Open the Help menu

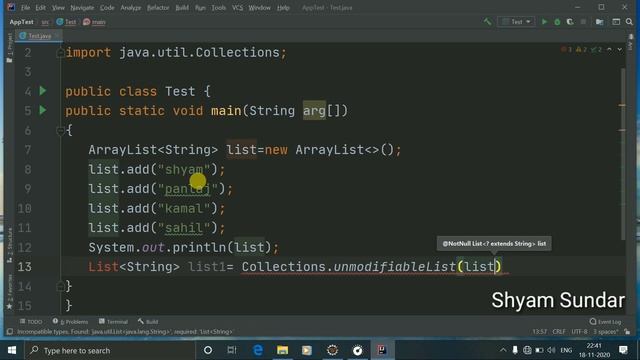[283, 7]
